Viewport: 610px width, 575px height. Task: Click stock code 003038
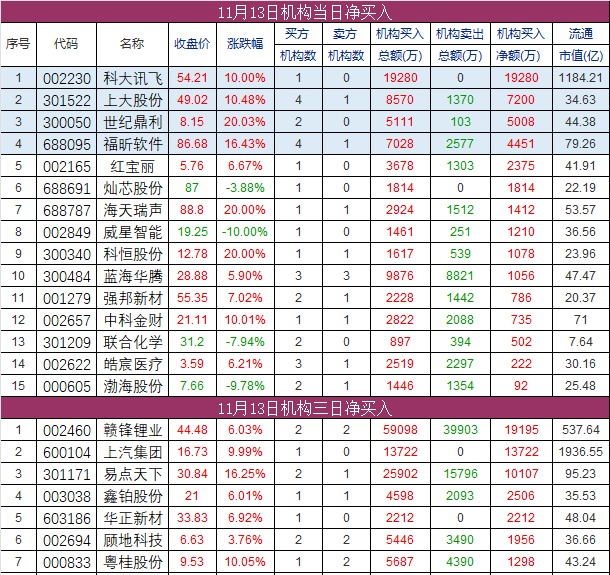(67, 497)
